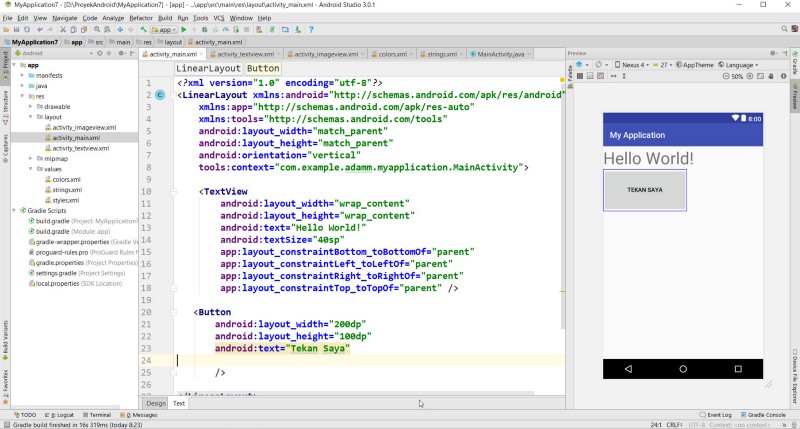Open the app run configuration dropdown
This screenshot has width=800, height=429.
164,30
